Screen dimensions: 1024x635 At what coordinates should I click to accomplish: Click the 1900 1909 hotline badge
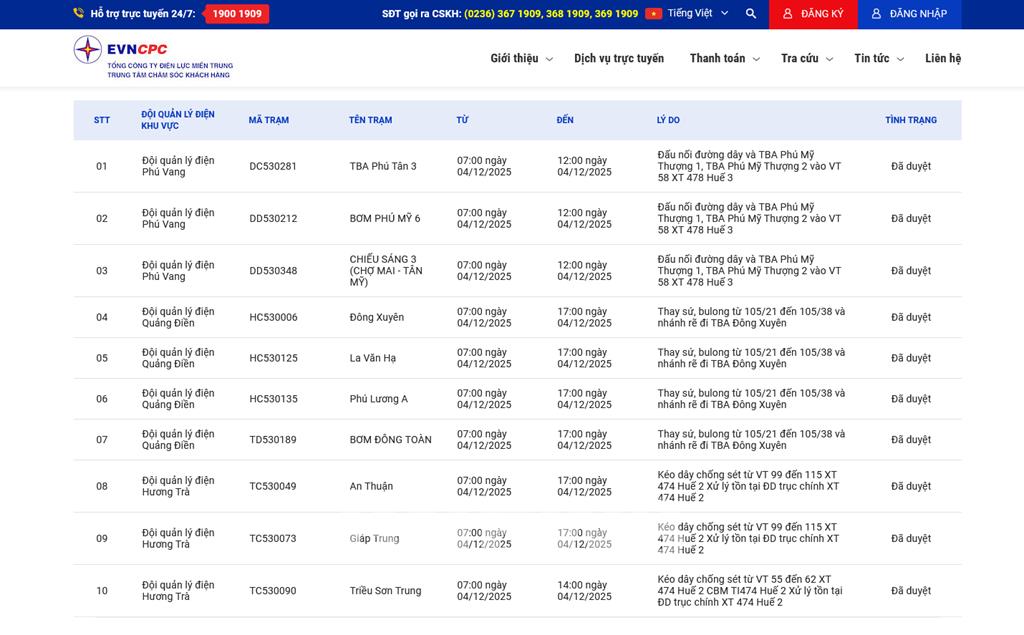pos(237,14)
